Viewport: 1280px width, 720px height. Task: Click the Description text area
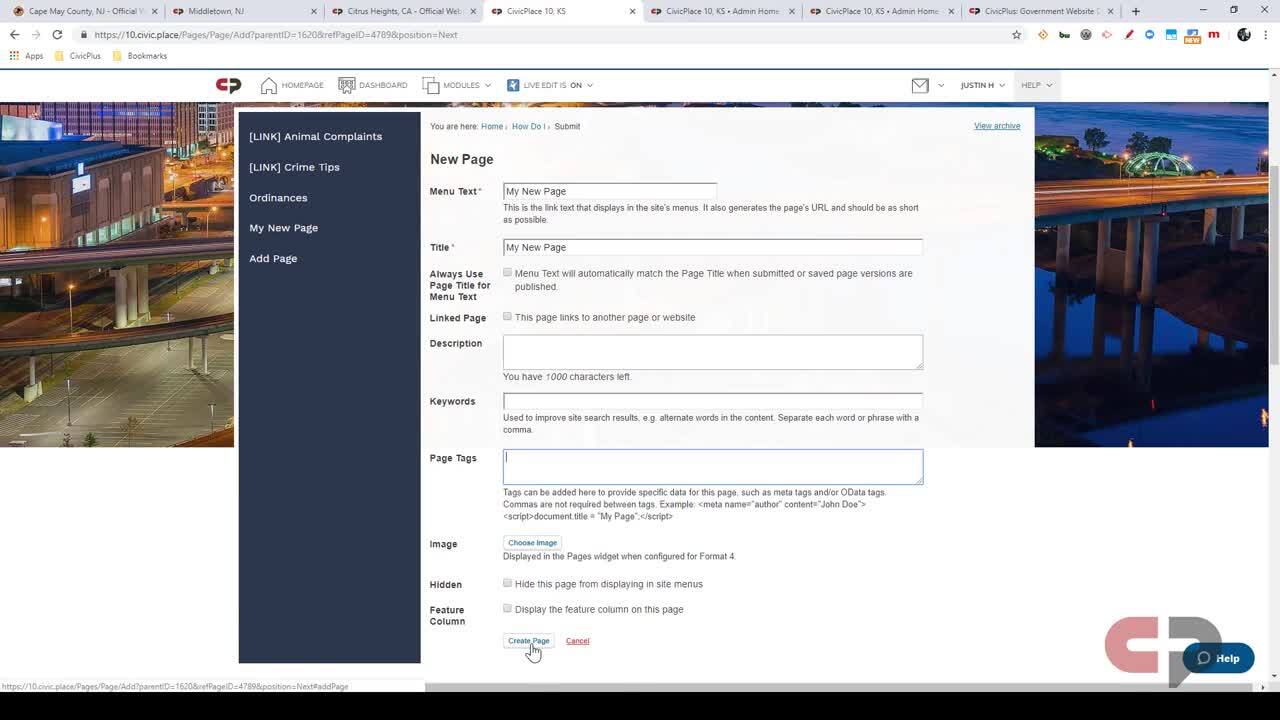(712, 352)
